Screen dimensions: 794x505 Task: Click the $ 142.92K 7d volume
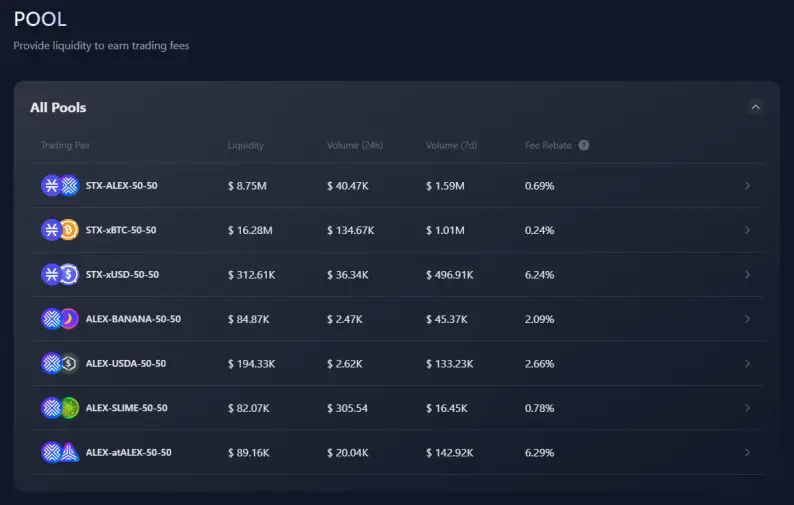click(450, 453)
